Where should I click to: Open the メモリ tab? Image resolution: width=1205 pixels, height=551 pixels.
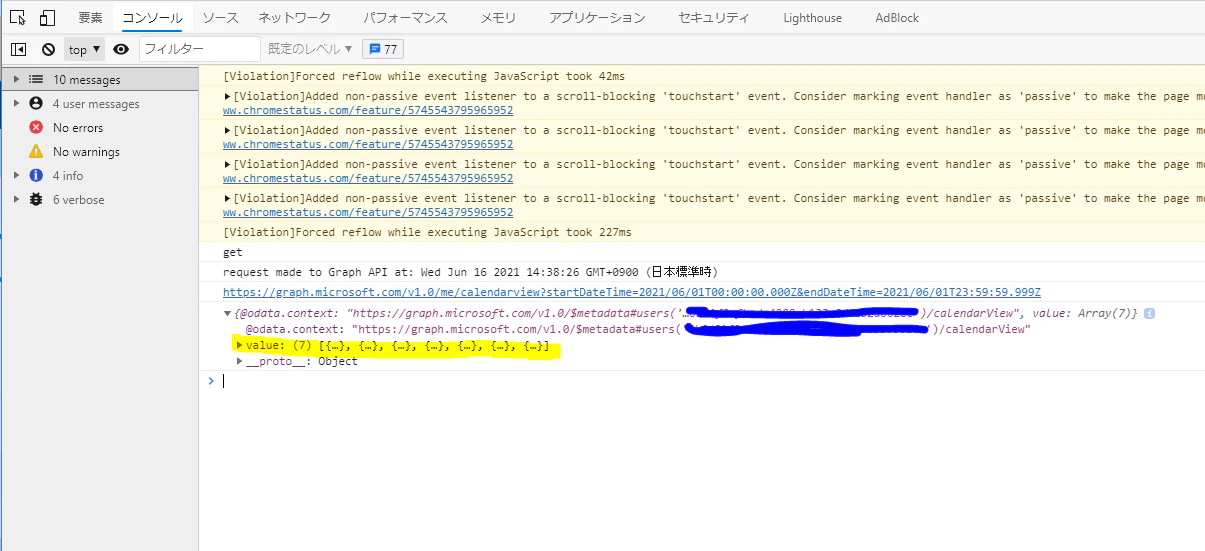pos(498,18)
